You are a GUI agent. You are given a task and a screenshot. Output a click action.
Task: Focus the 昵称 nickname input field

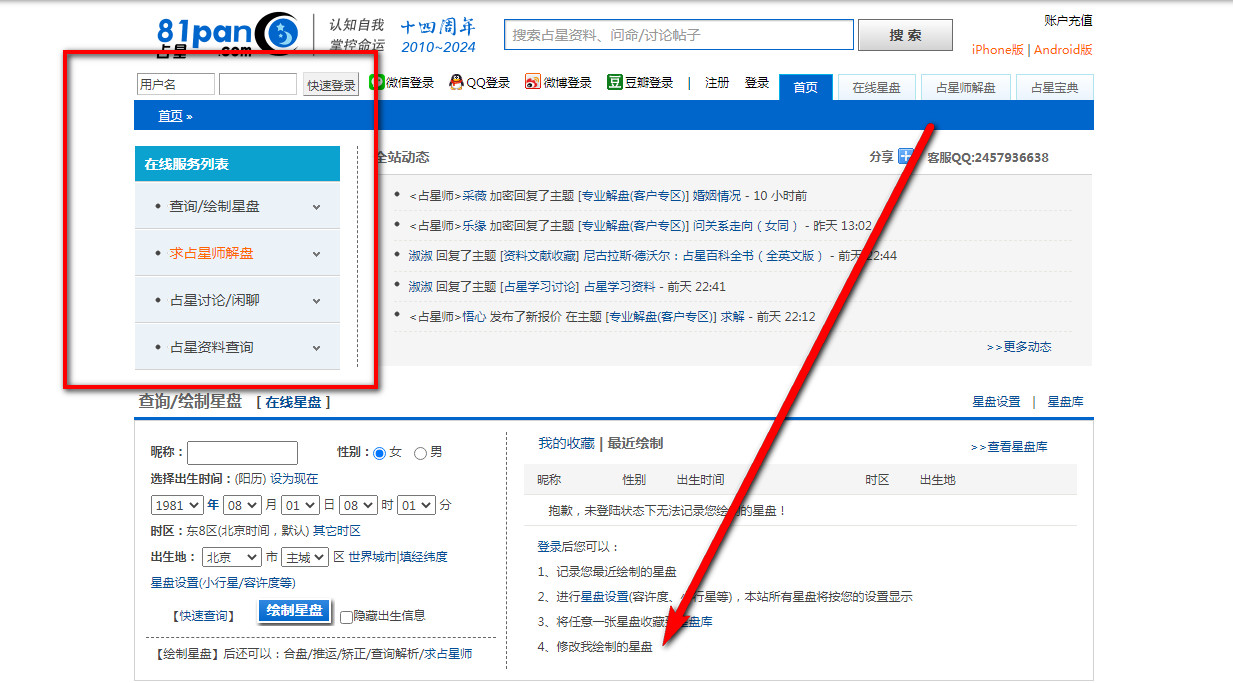click(242, 453)
